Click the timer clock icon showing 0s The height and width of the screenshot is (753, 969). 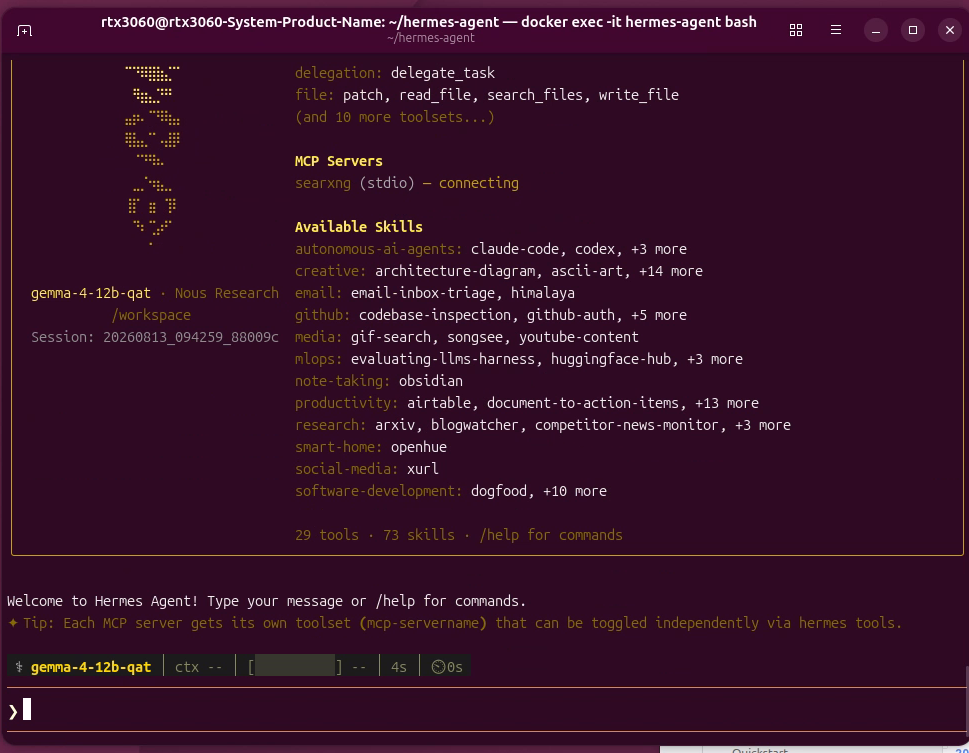click(438, 666)
